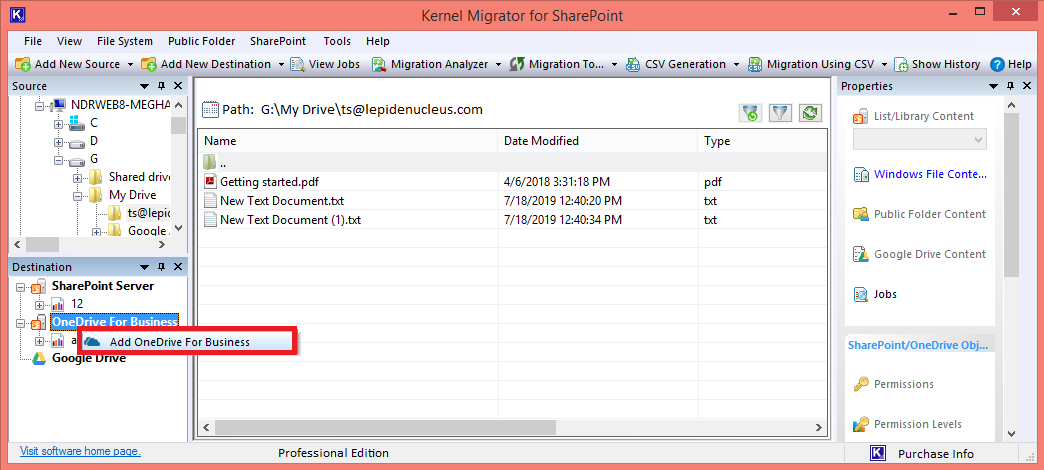Select Google Drive destination node
The image size is (1044, 470).
pyautogui.click(x=89, y=358)
